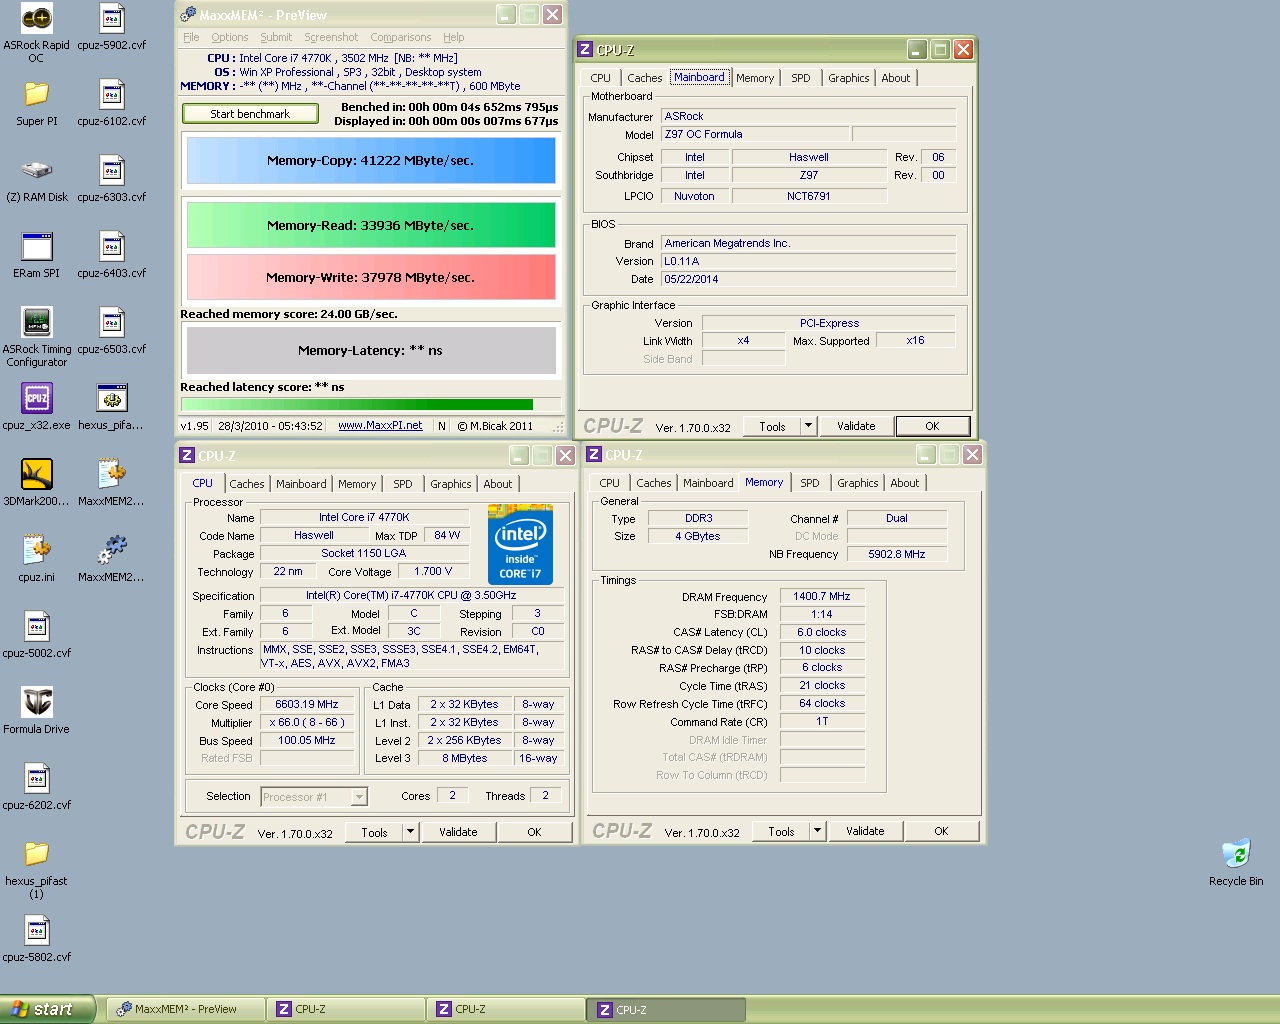
Task: Open the (Z) RAM Disk icon
Action: click(37, 170)
